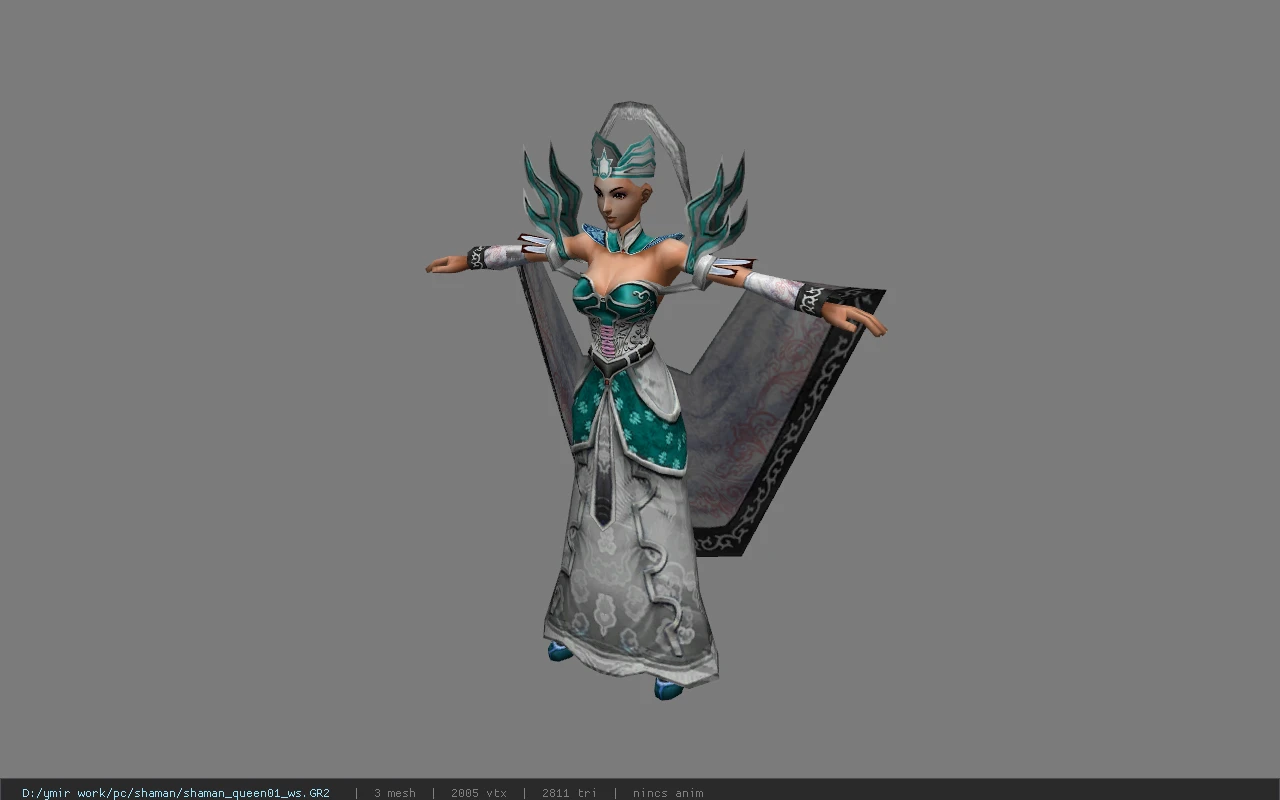
Task: Click the file path shaman_queen01_ws.GR2
Action: click(x=176, y=793)
